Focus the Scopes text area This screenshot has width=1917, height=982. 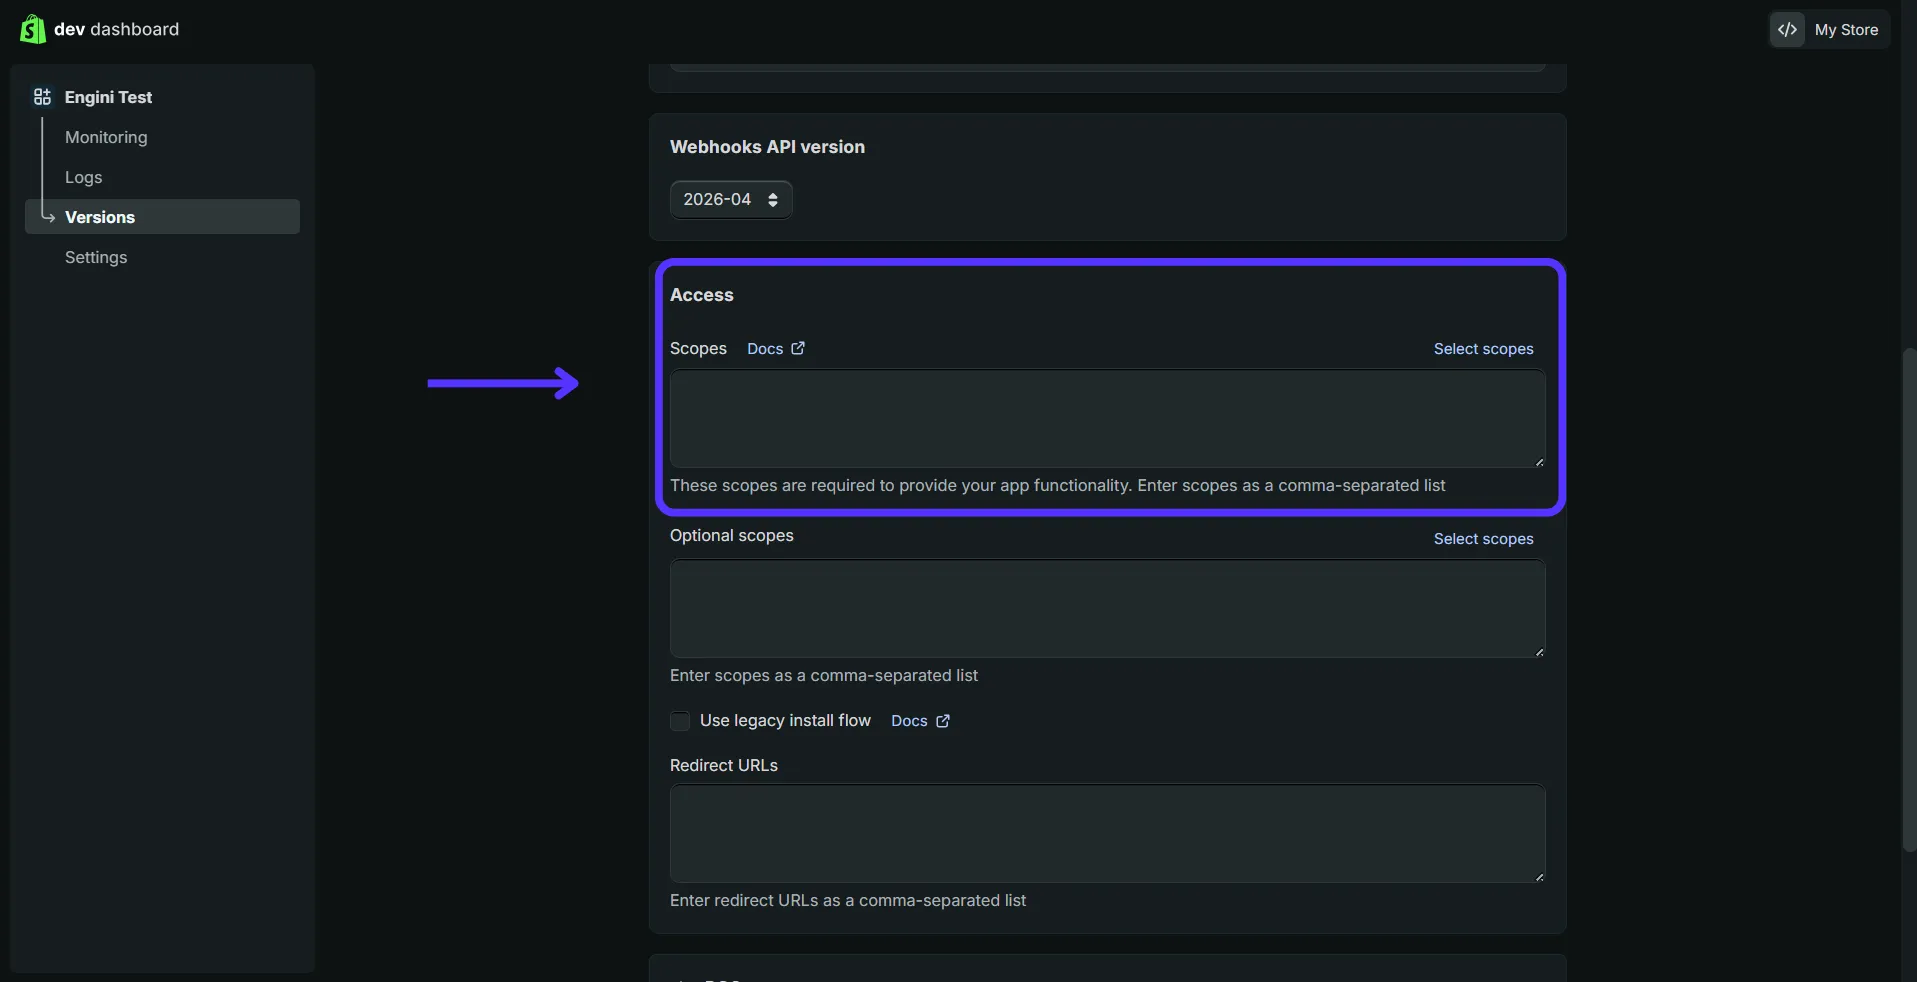point(1107,418)
